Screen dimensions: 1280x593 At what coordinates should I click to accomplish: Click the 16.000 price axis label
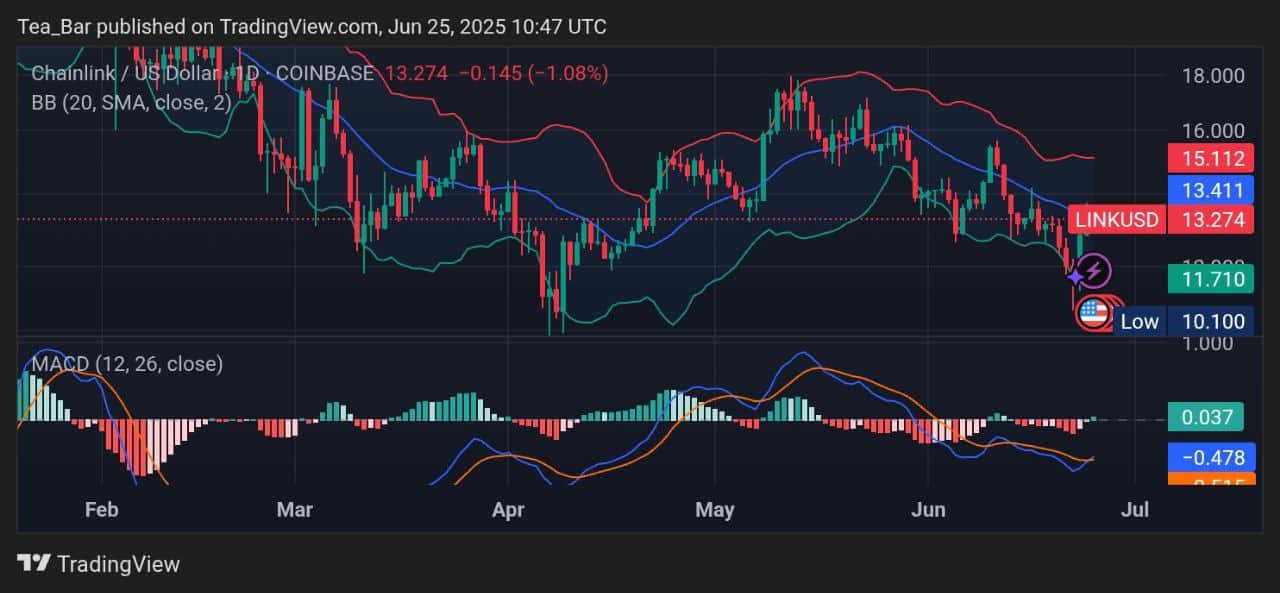pos(1212,131)
